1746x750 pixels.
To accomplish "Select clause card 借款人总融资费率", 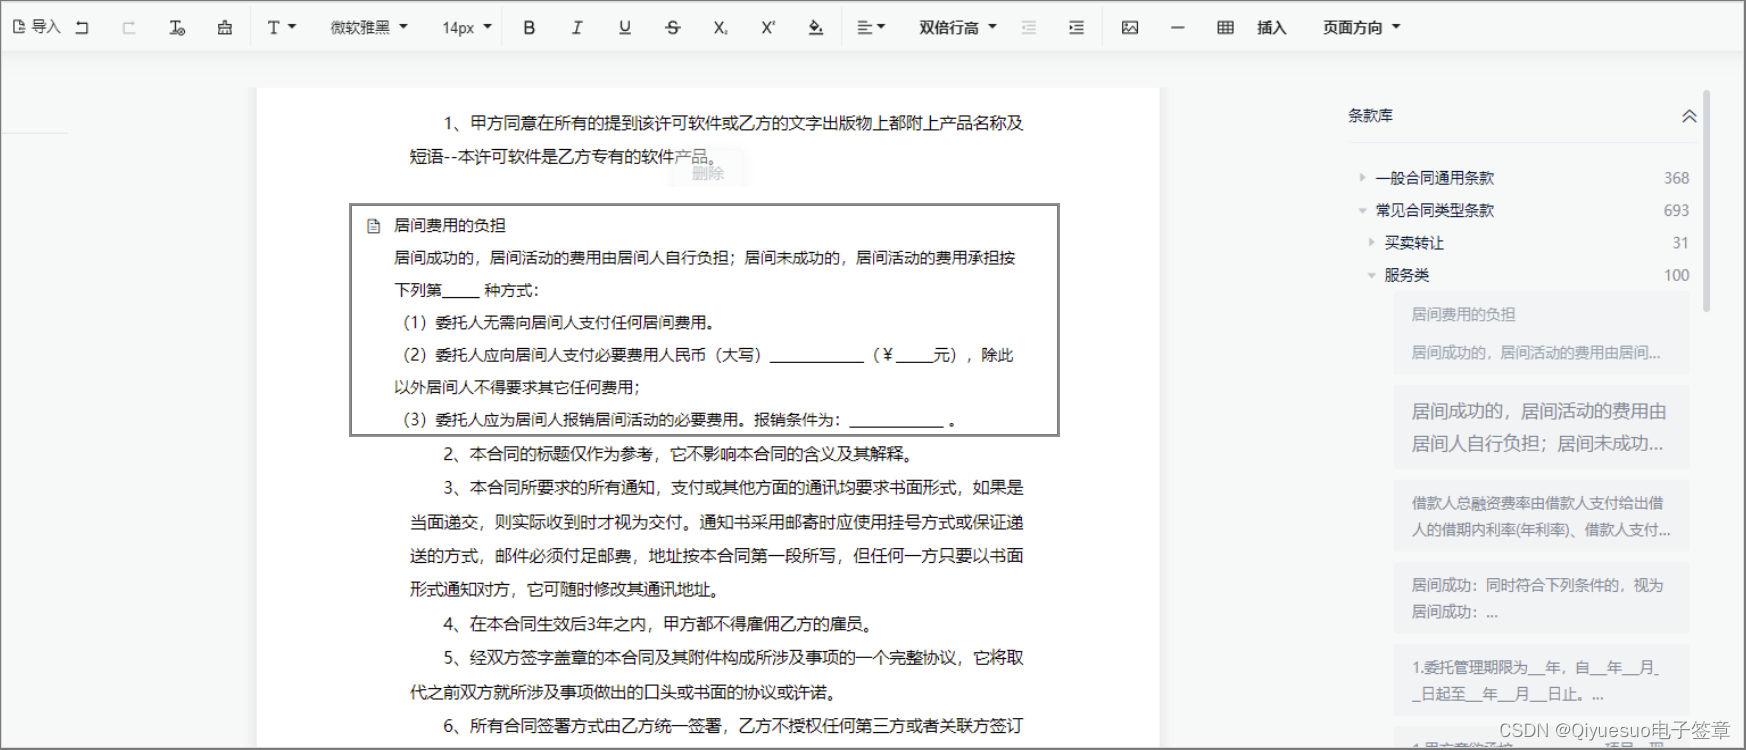I will 1541,516.
